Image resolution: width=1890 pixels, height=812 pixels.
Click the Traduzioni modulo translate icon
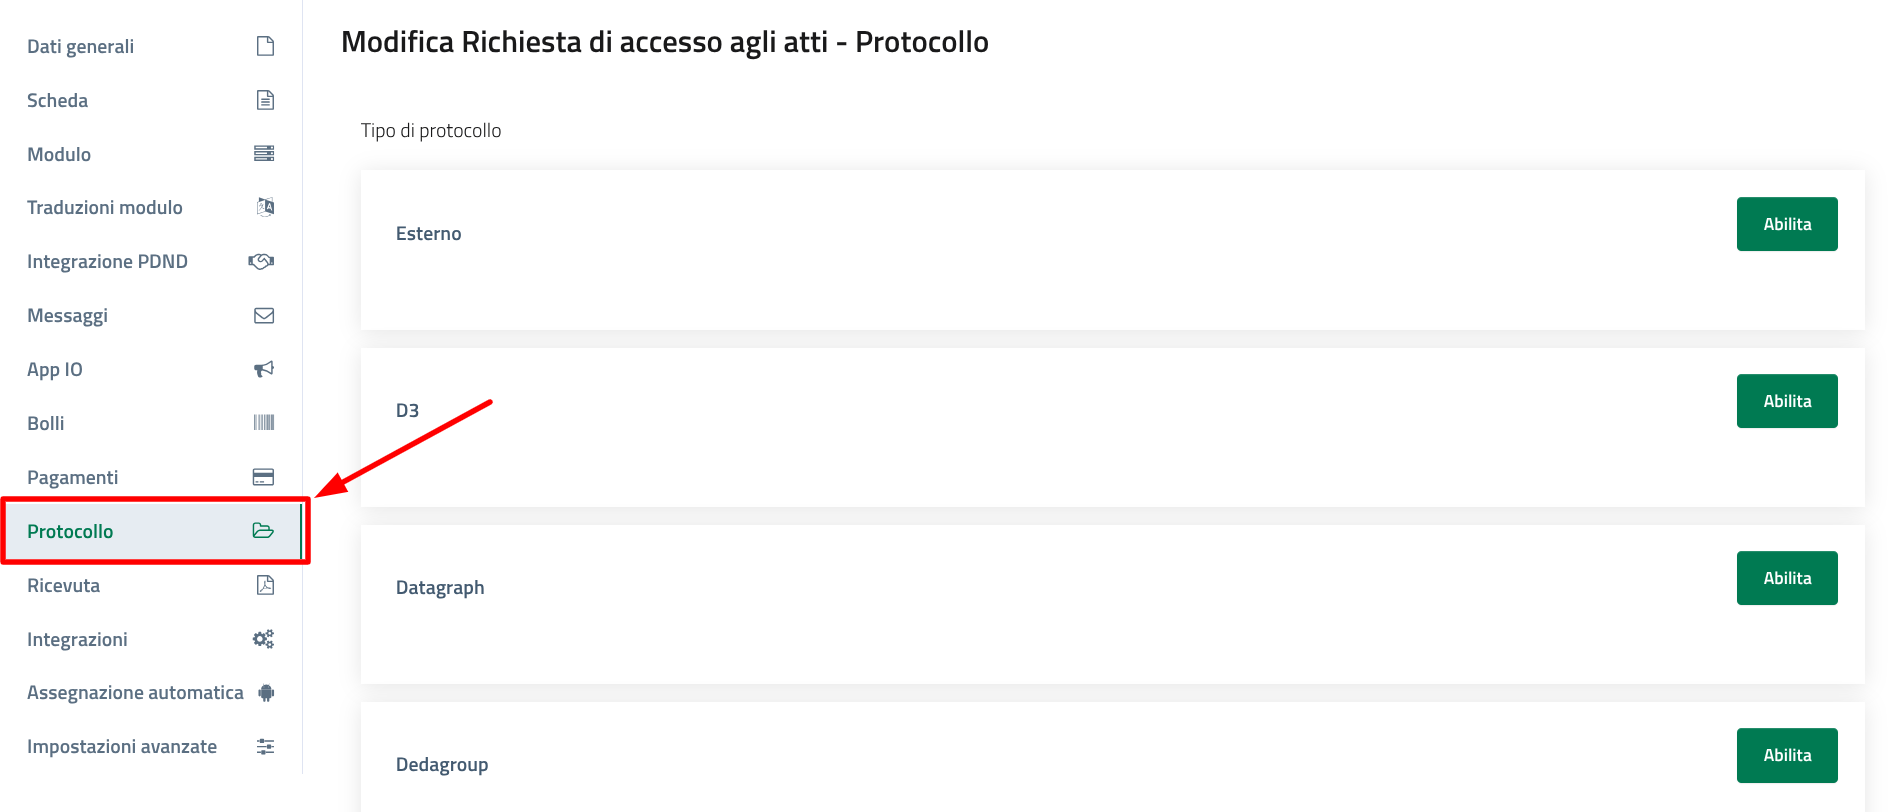[x=265, y=207]
